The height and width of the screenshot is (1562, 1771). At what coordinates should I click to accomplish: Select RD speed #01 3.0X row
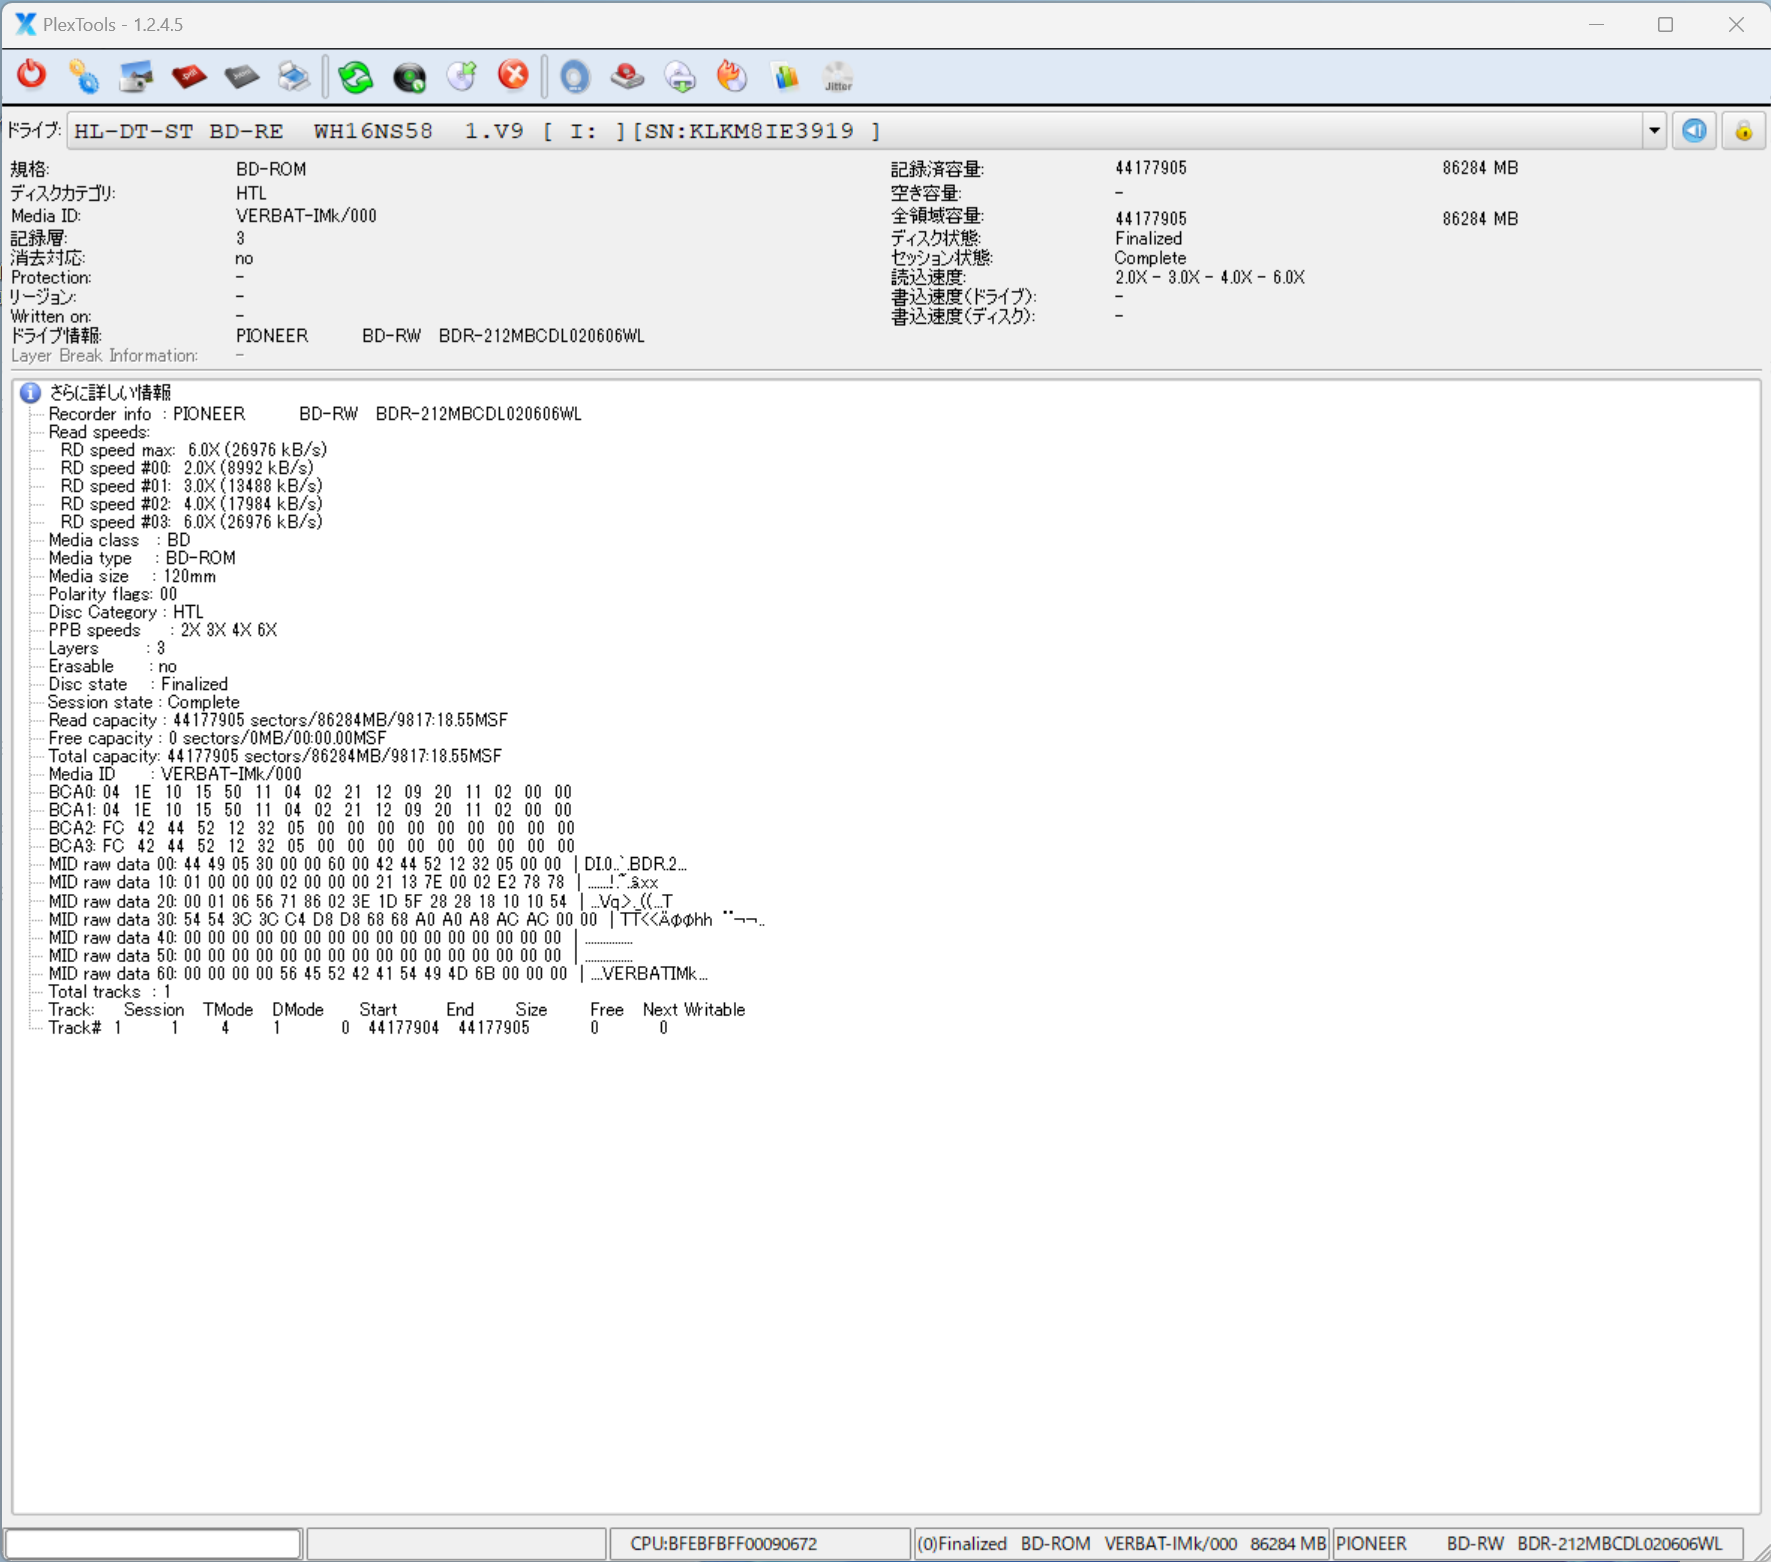(x=191, y=486)
